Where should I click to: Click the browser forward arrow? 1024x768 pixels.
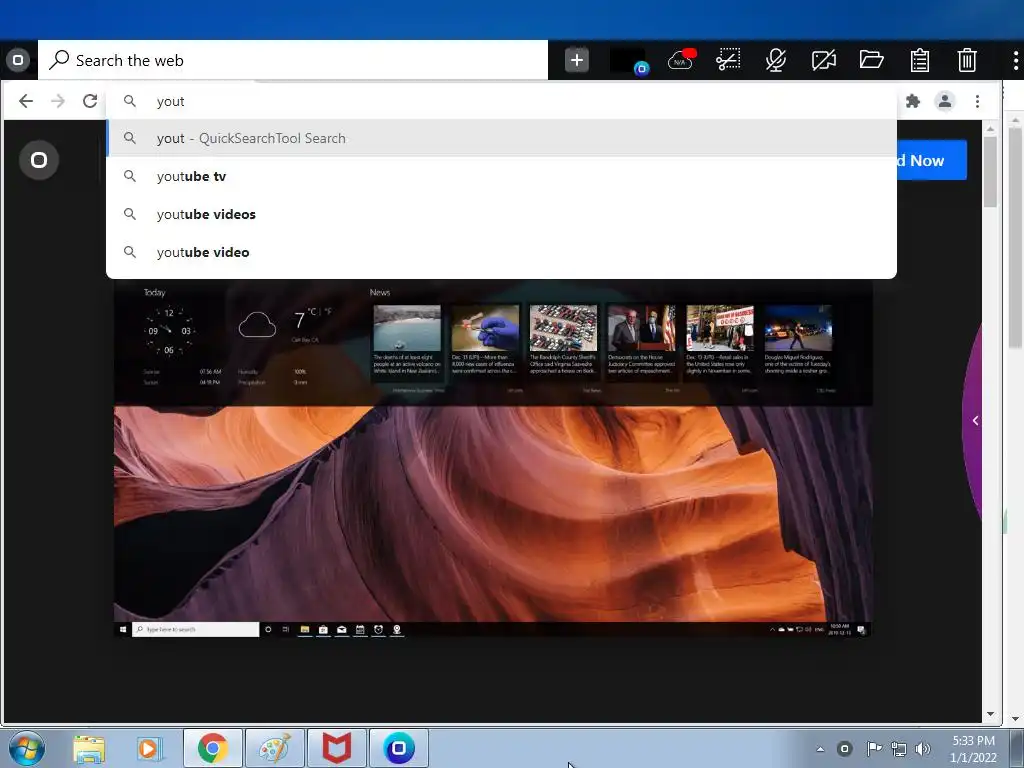click(57, 101)
